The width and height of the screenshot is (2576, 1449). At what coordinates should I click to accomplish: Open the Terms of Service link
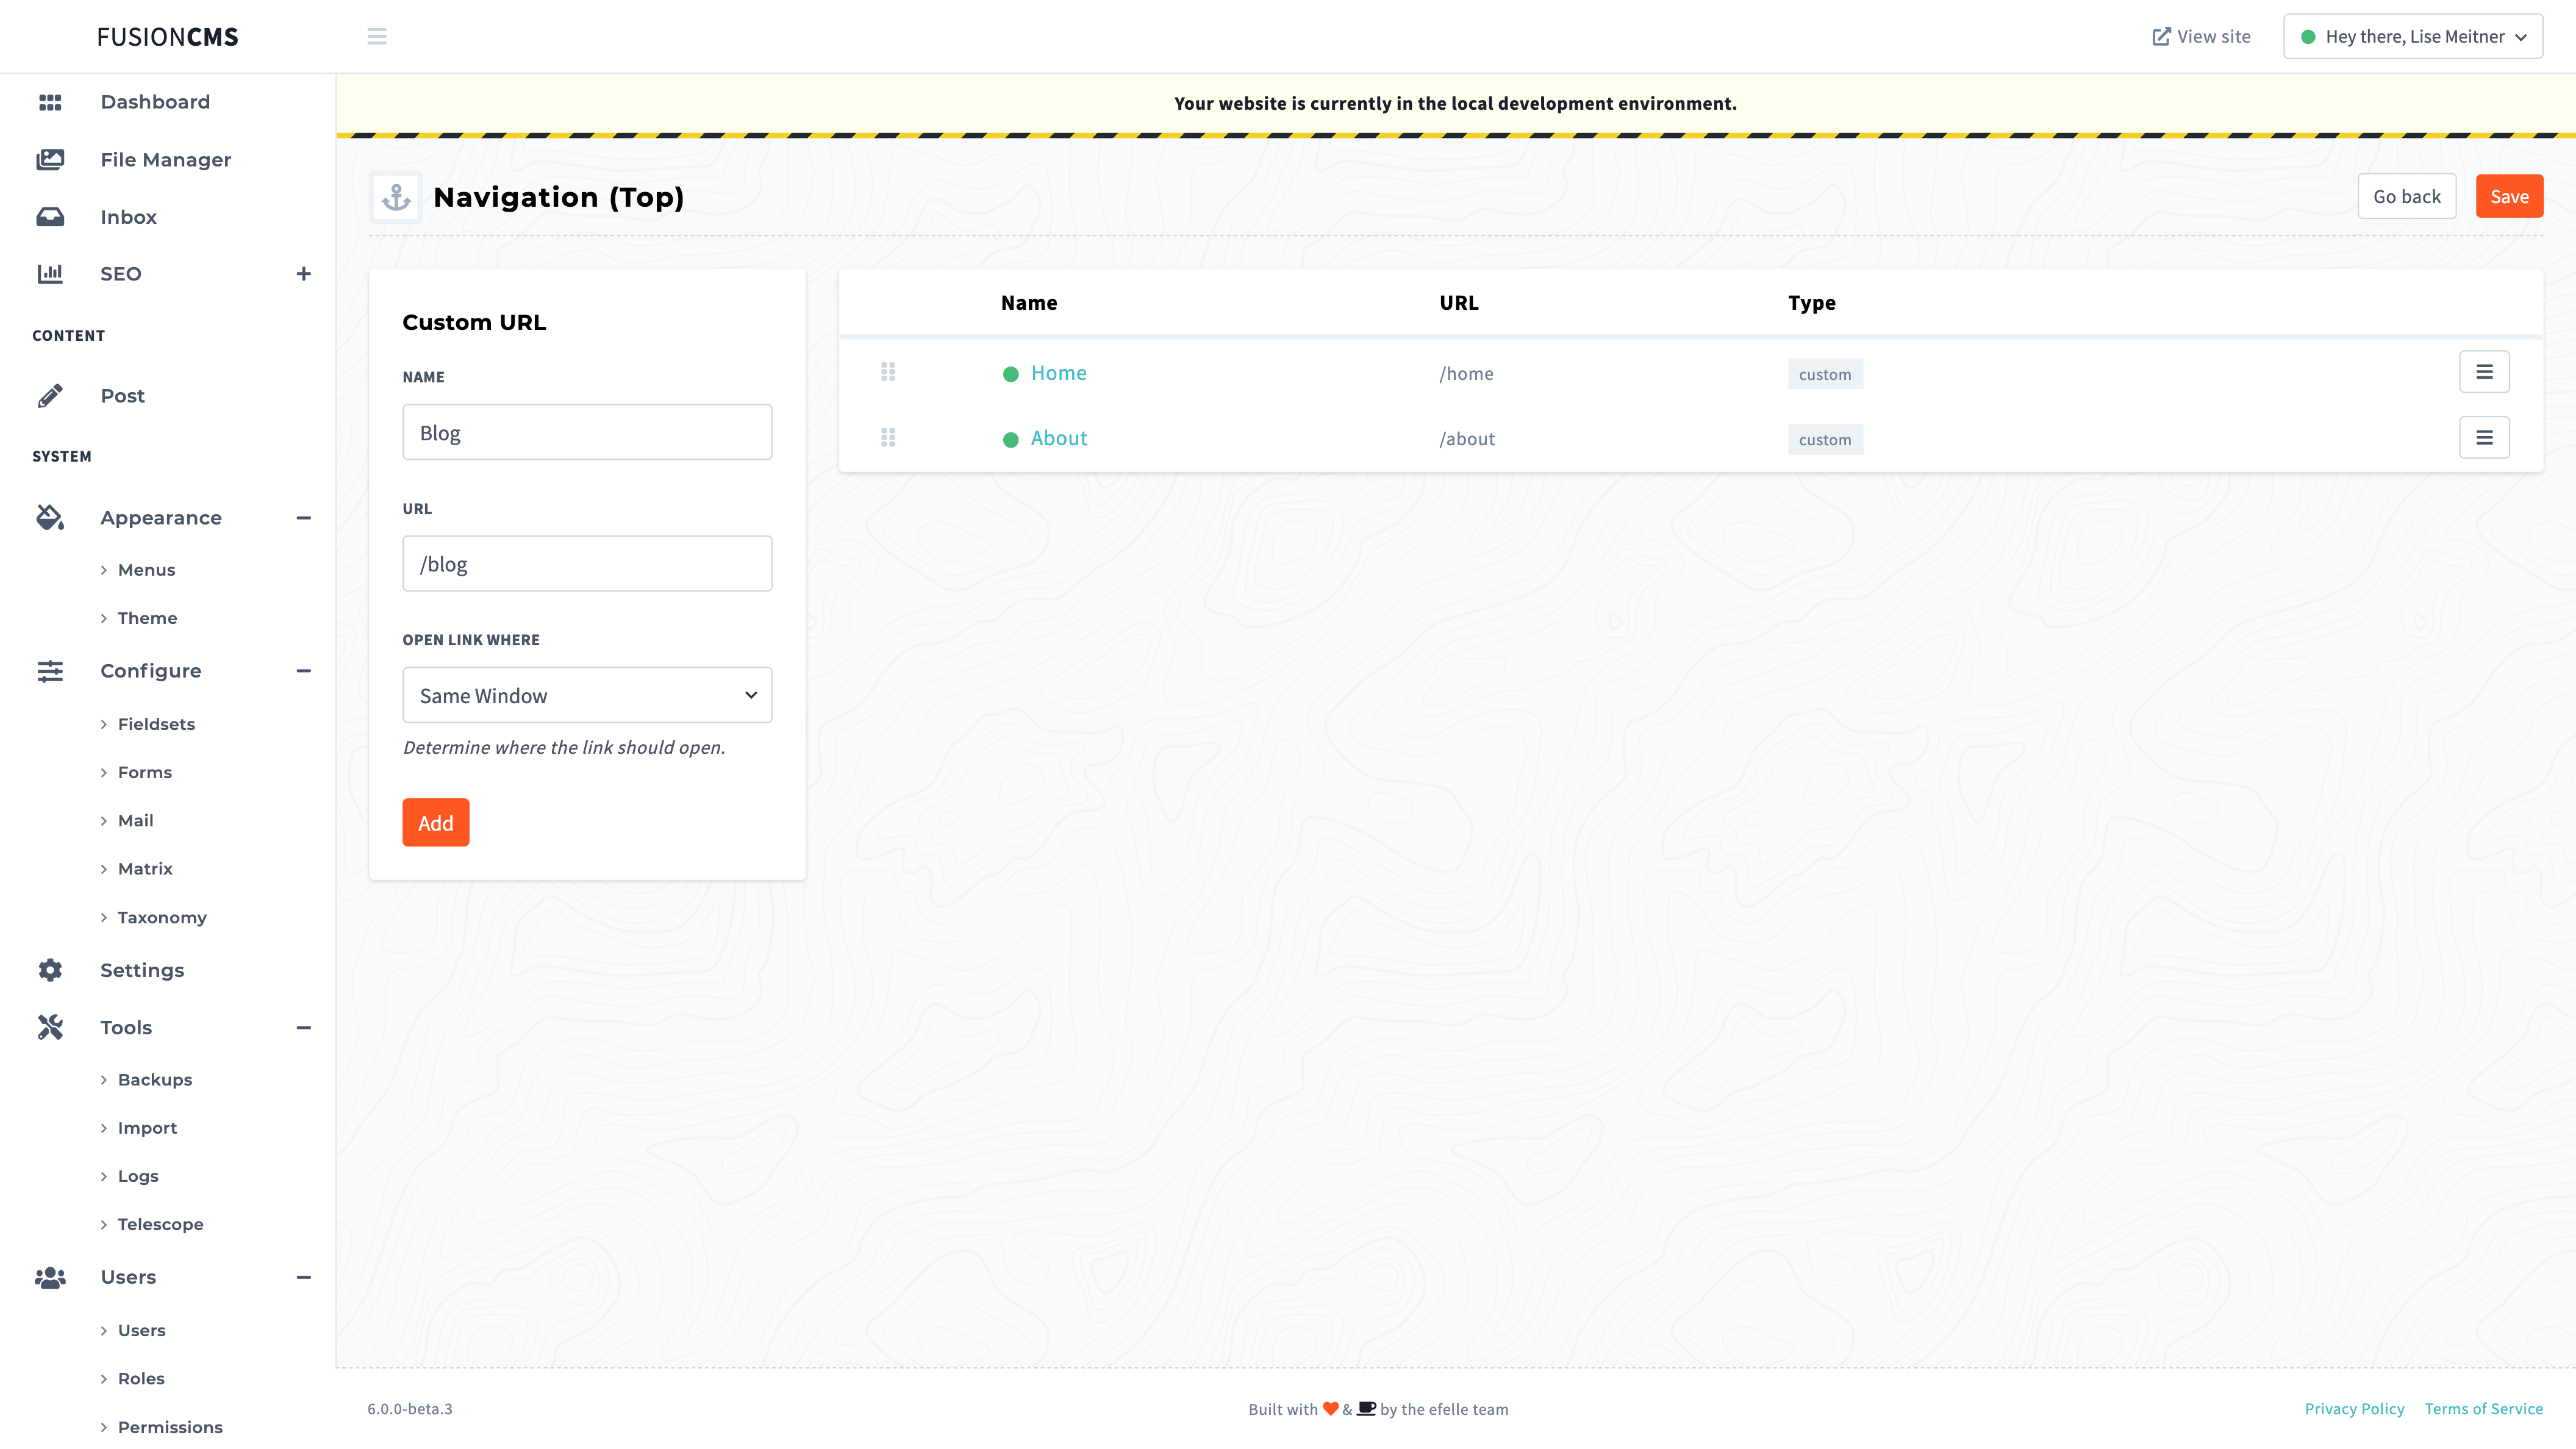(2483, 1408)
